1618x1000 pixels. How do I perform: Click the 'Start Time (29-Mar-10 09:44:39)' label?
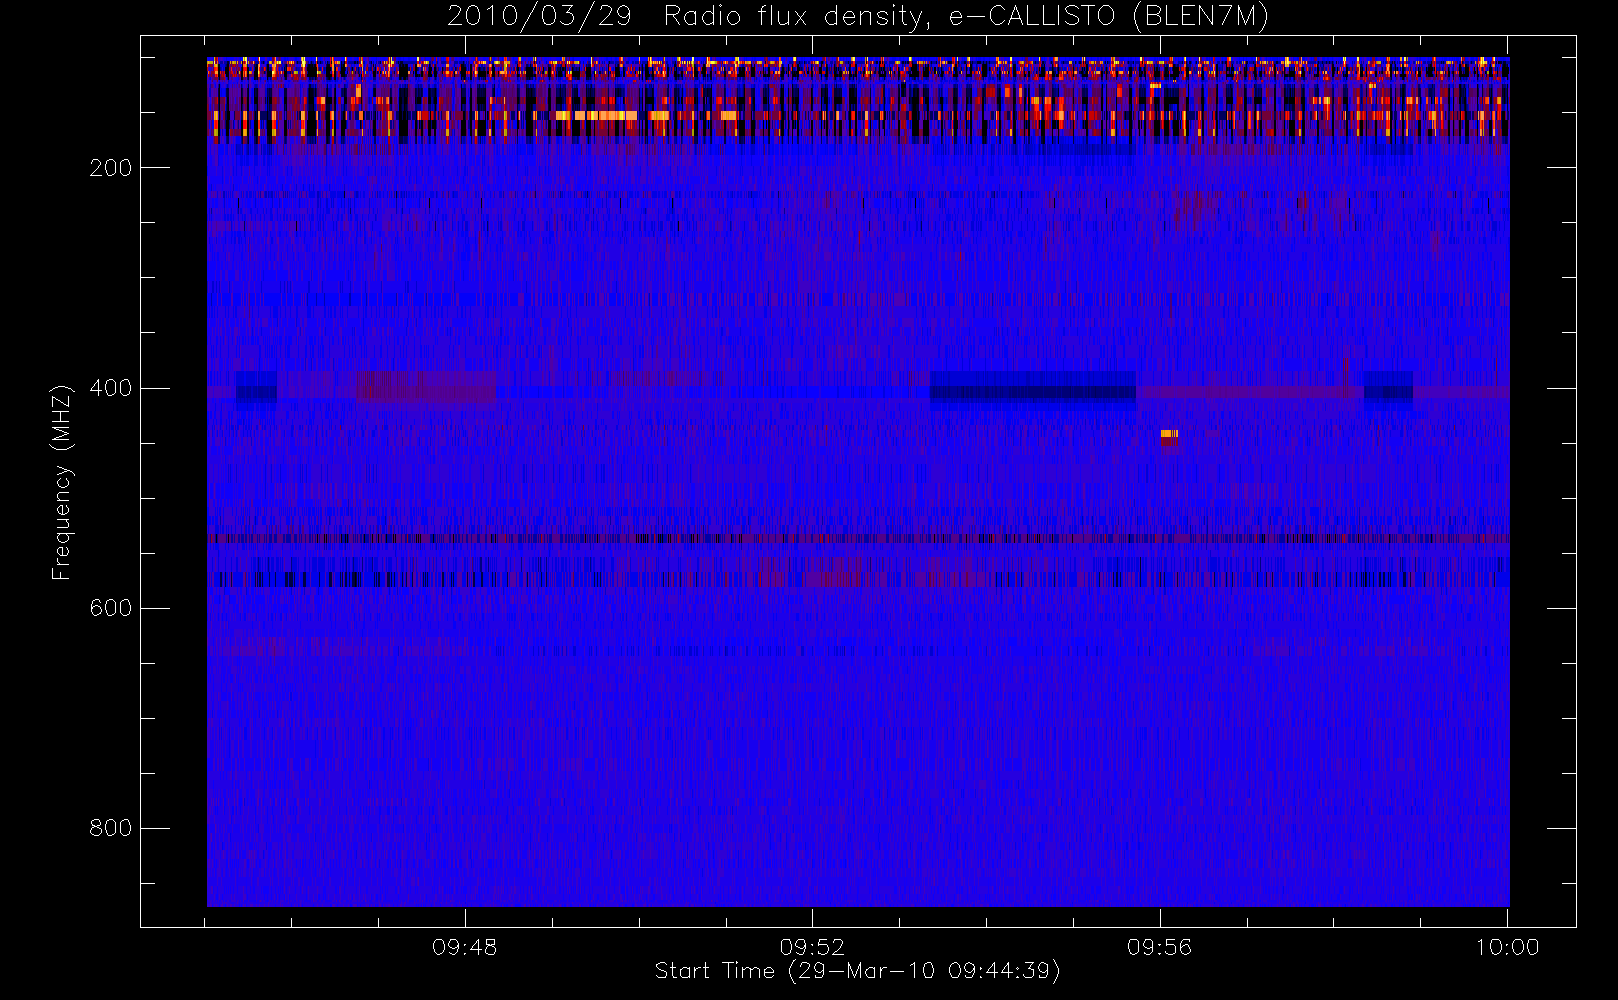(x=857, y=971)
